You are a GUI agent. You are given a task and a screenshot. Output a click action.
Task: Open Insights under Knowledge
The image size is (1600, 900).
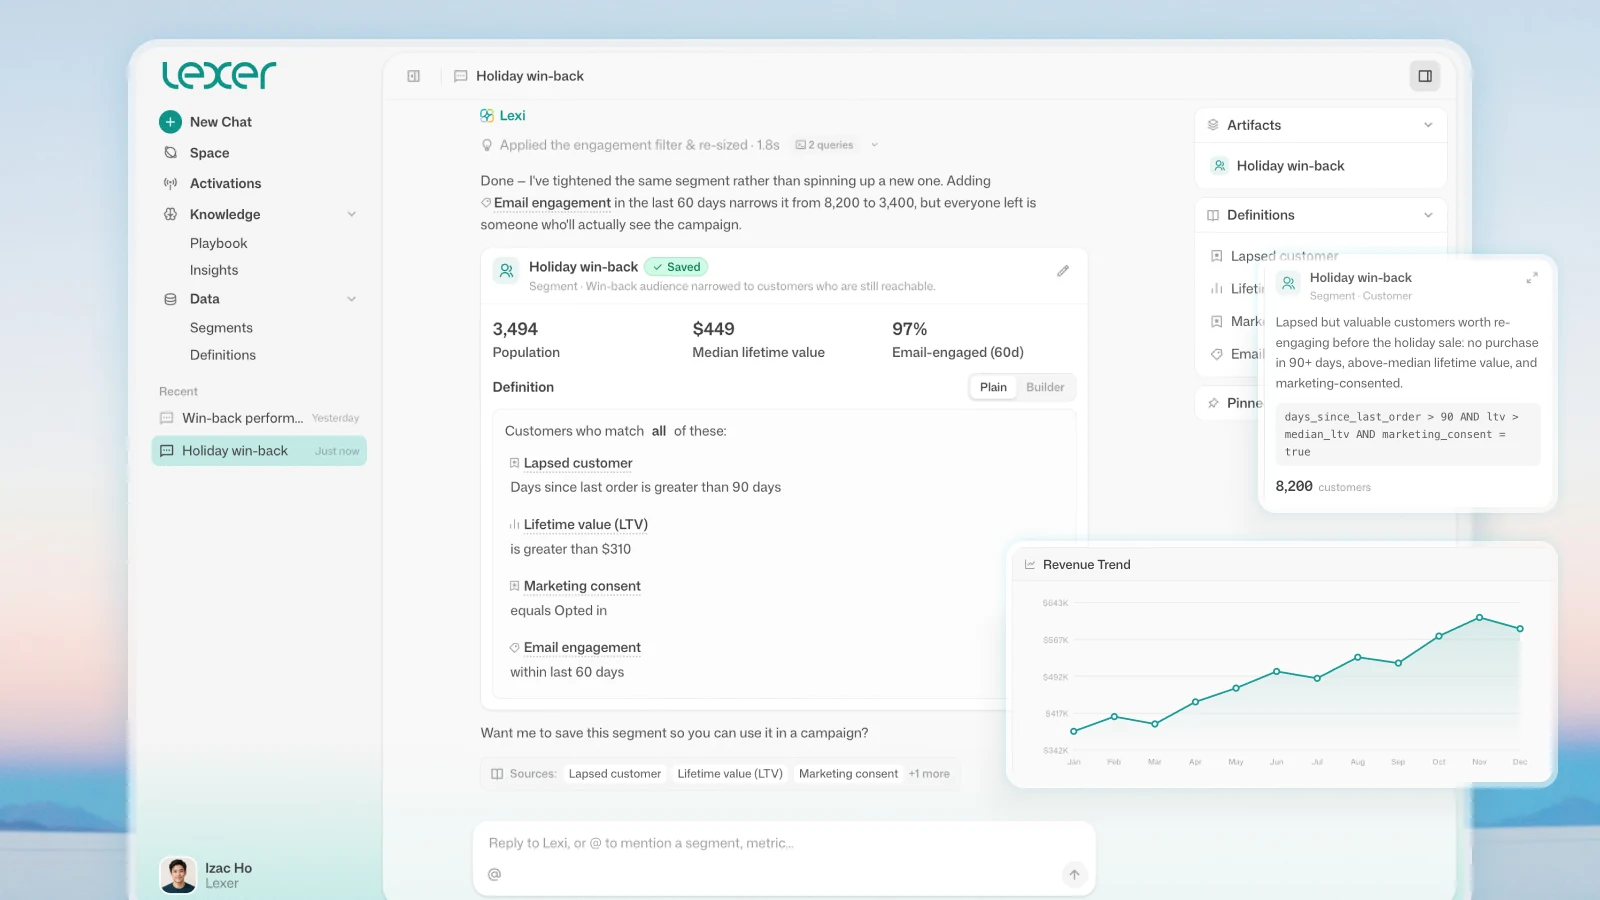coord(214,270)
